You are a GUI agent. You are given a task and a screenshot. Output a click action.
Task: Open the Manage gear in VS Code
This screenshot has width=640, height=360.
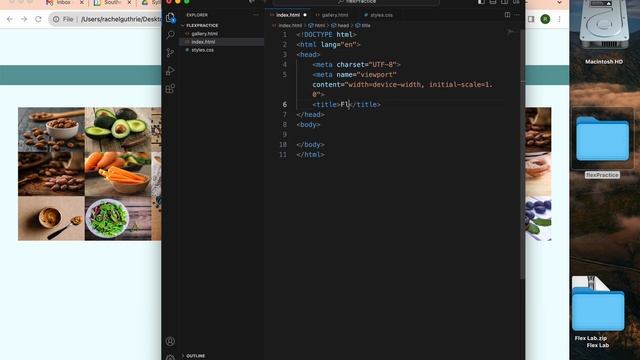coord(170,357)
